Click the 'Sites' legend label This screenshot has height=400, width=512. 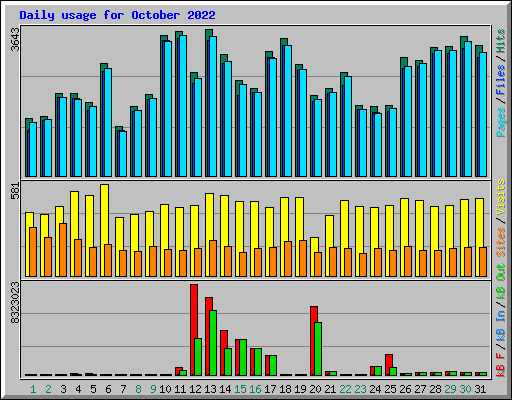click(501, 242)
